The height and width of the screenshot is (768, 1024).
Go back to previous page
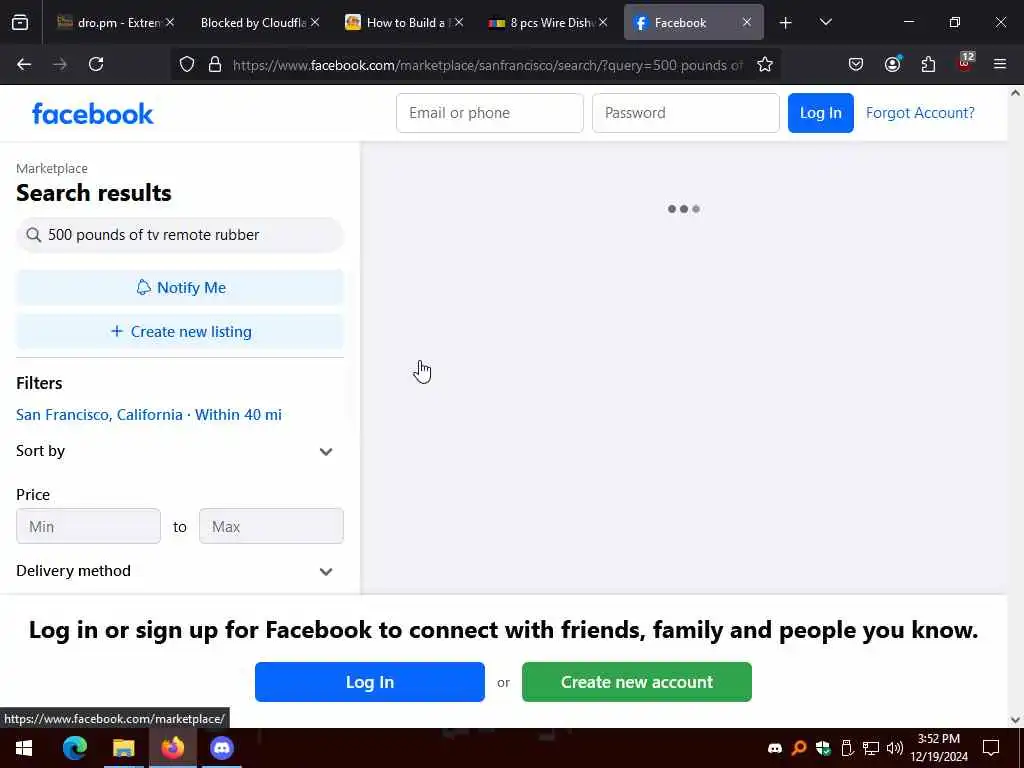(24, 64)
